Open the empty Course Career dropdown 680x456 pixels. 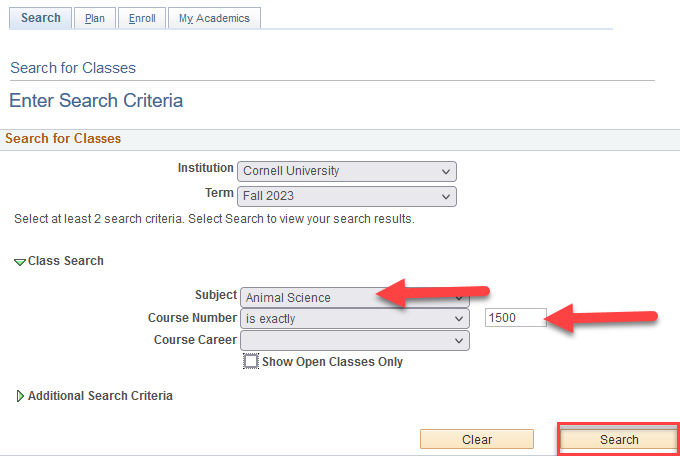click(354, 341)
